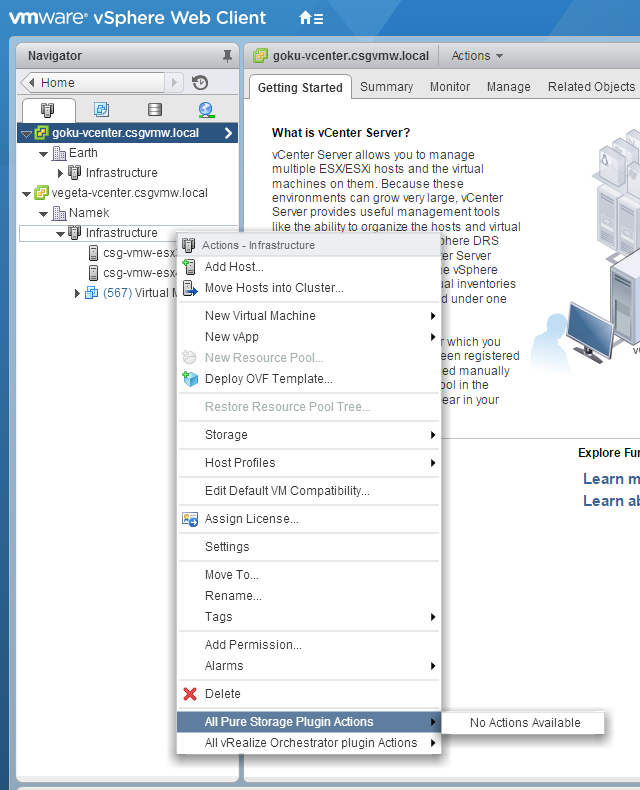Click the vegeta-vcenter vCenter icon in the tree
This screenshot has height=790, width=640.
(x=41, y=193)
